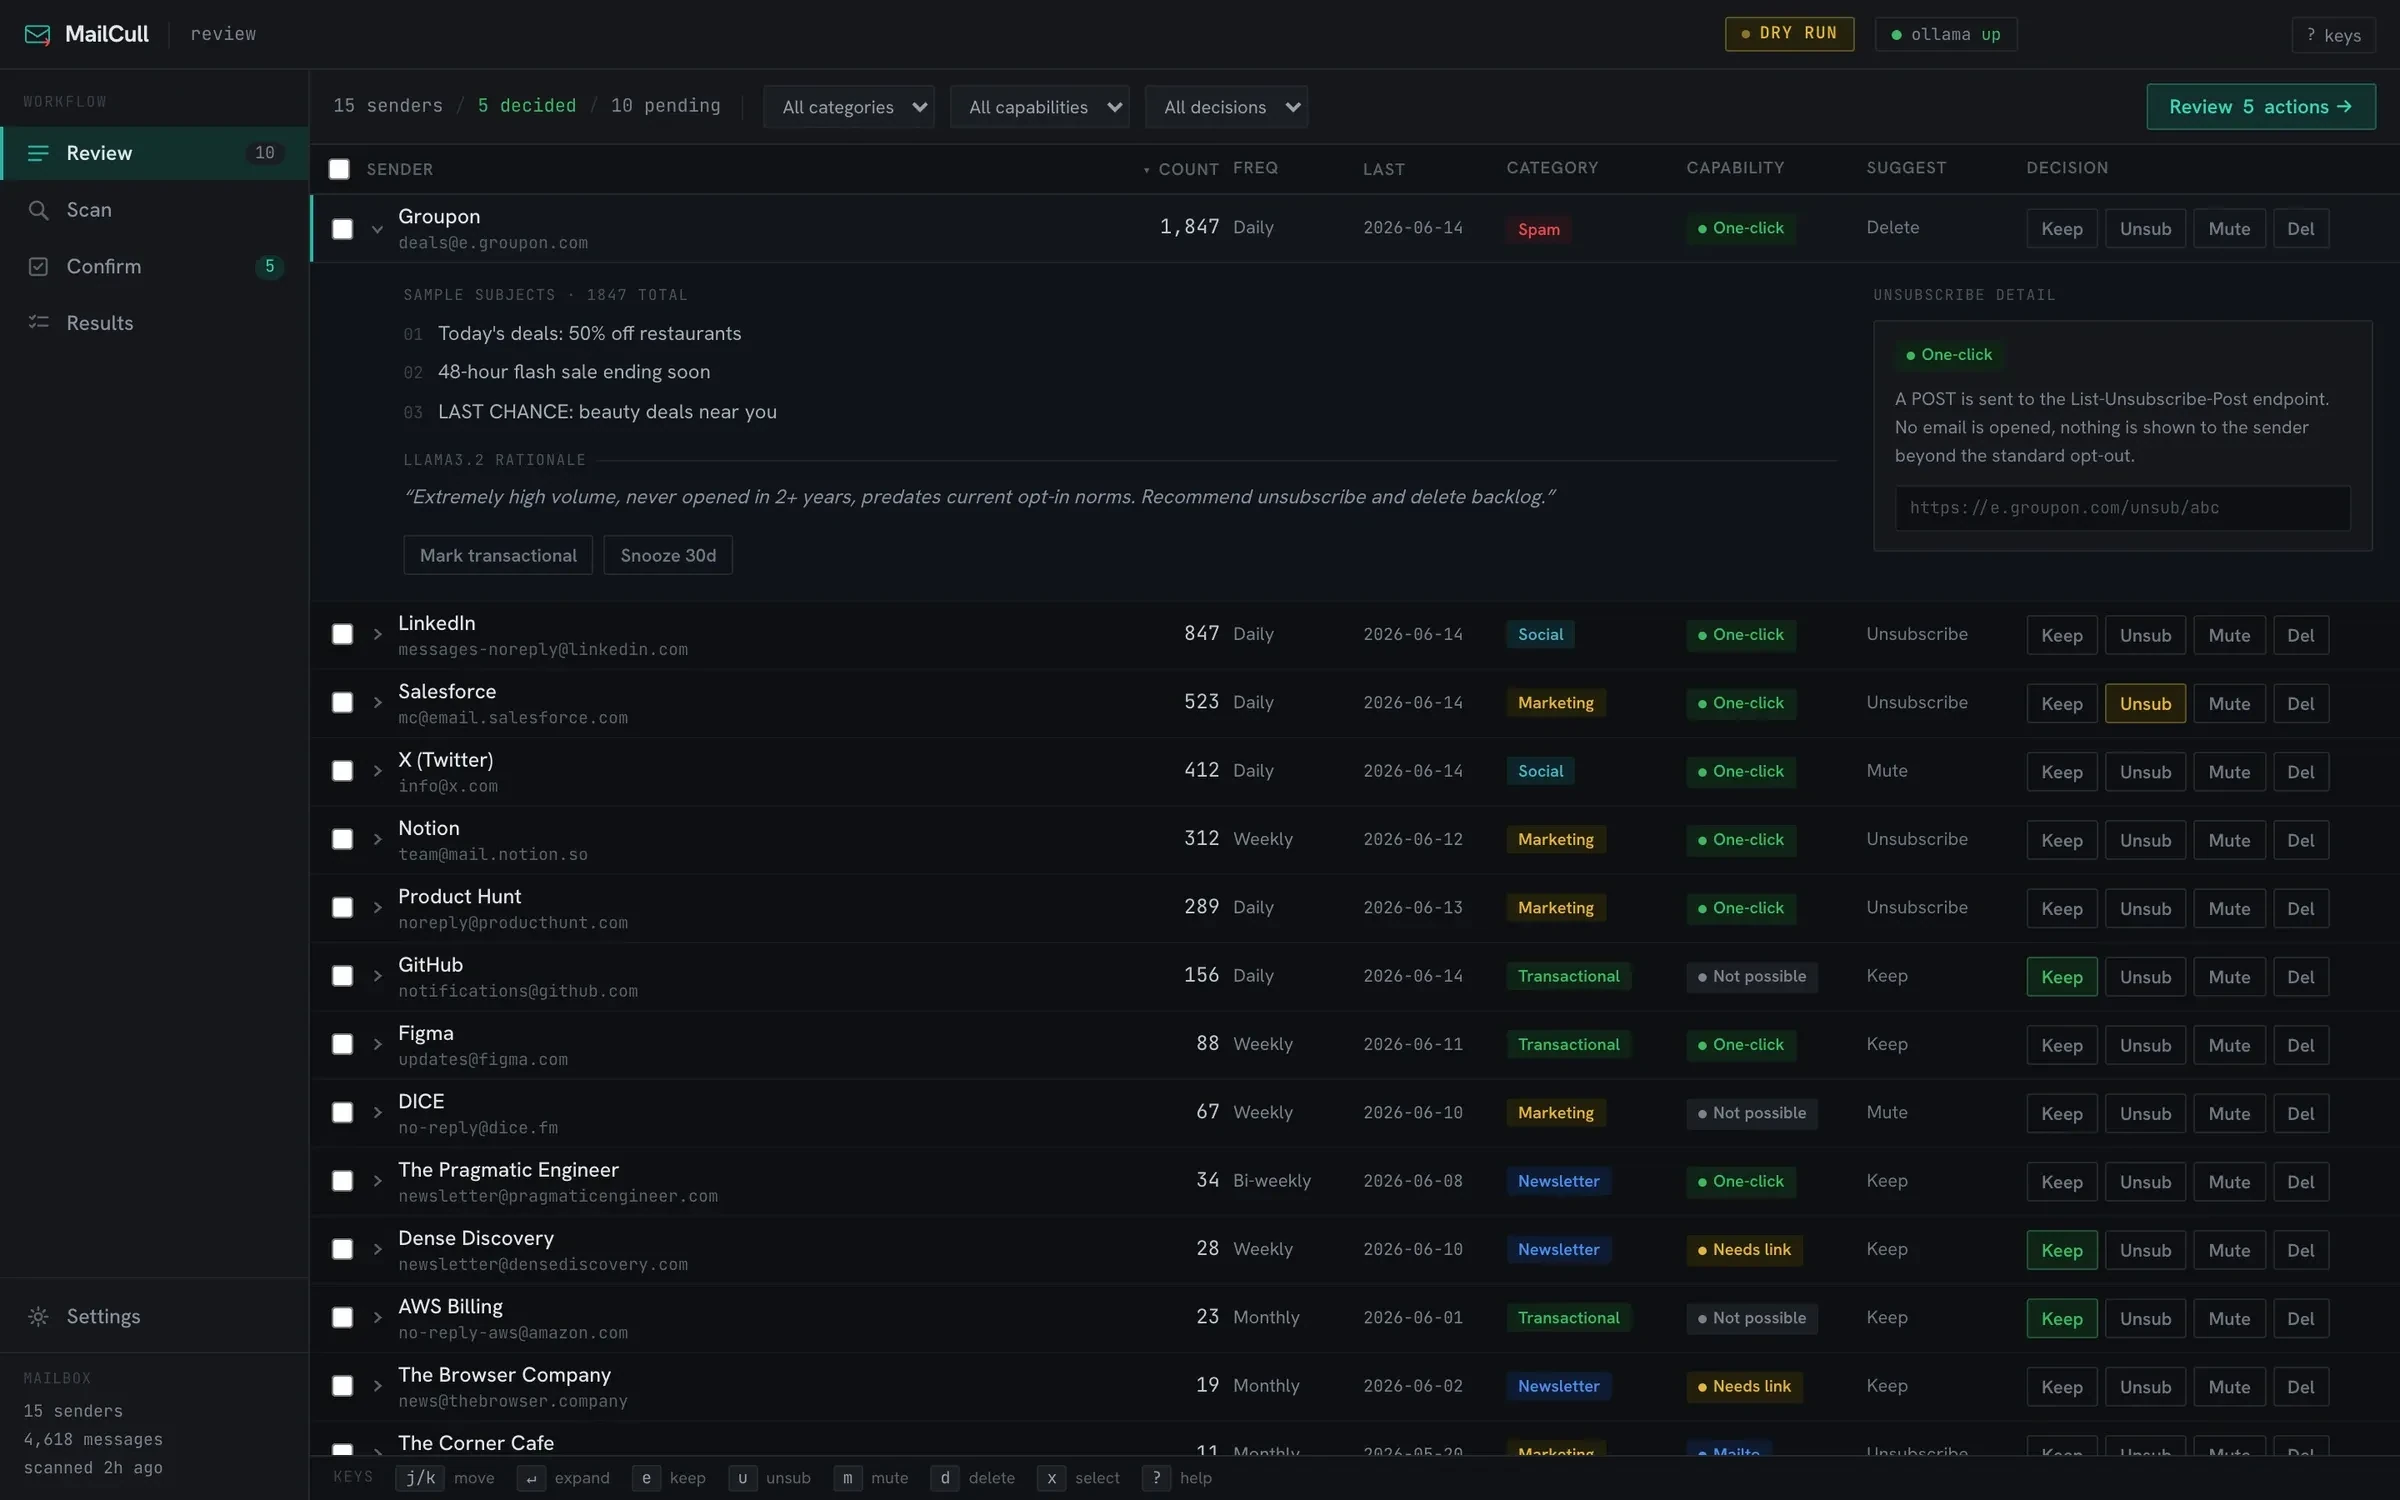
Task: Check the Salesforce row checkbox
Action: coord(342,703)
